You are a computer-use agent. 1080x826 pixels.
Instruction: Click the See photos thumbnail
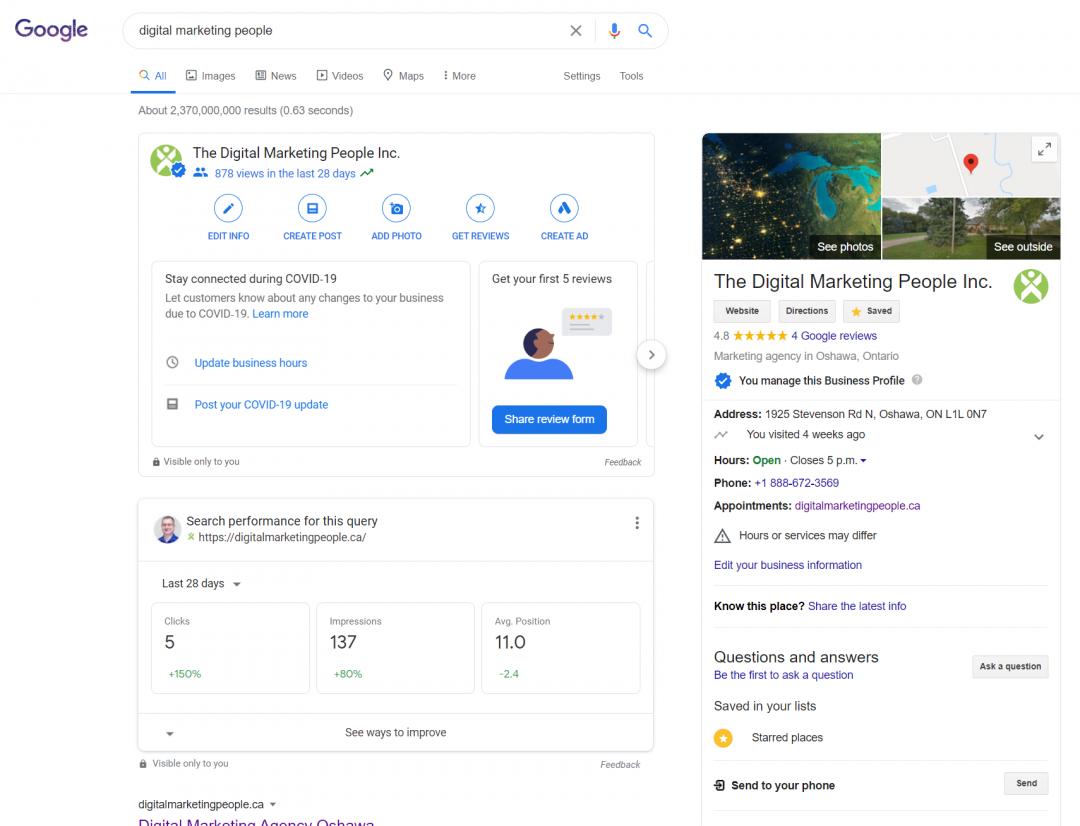791,196
